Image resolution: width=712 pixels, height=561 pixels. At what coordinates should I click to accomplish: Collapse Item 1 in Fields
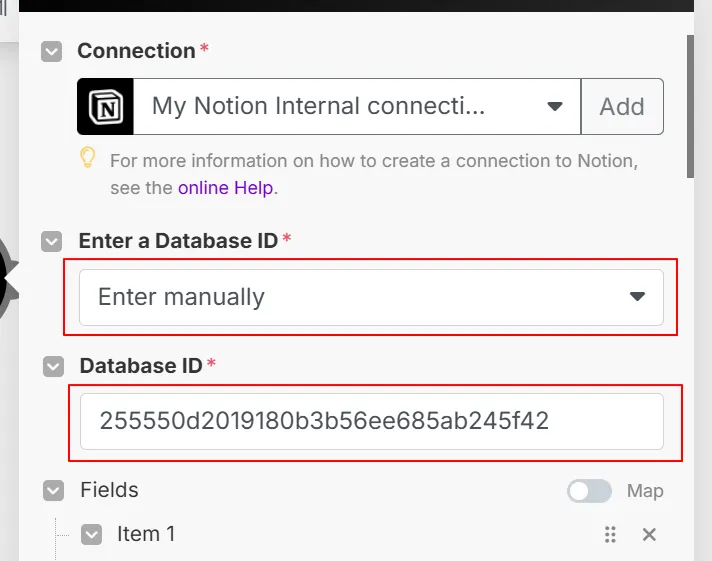pyautogui.click(x=91, y=535)
